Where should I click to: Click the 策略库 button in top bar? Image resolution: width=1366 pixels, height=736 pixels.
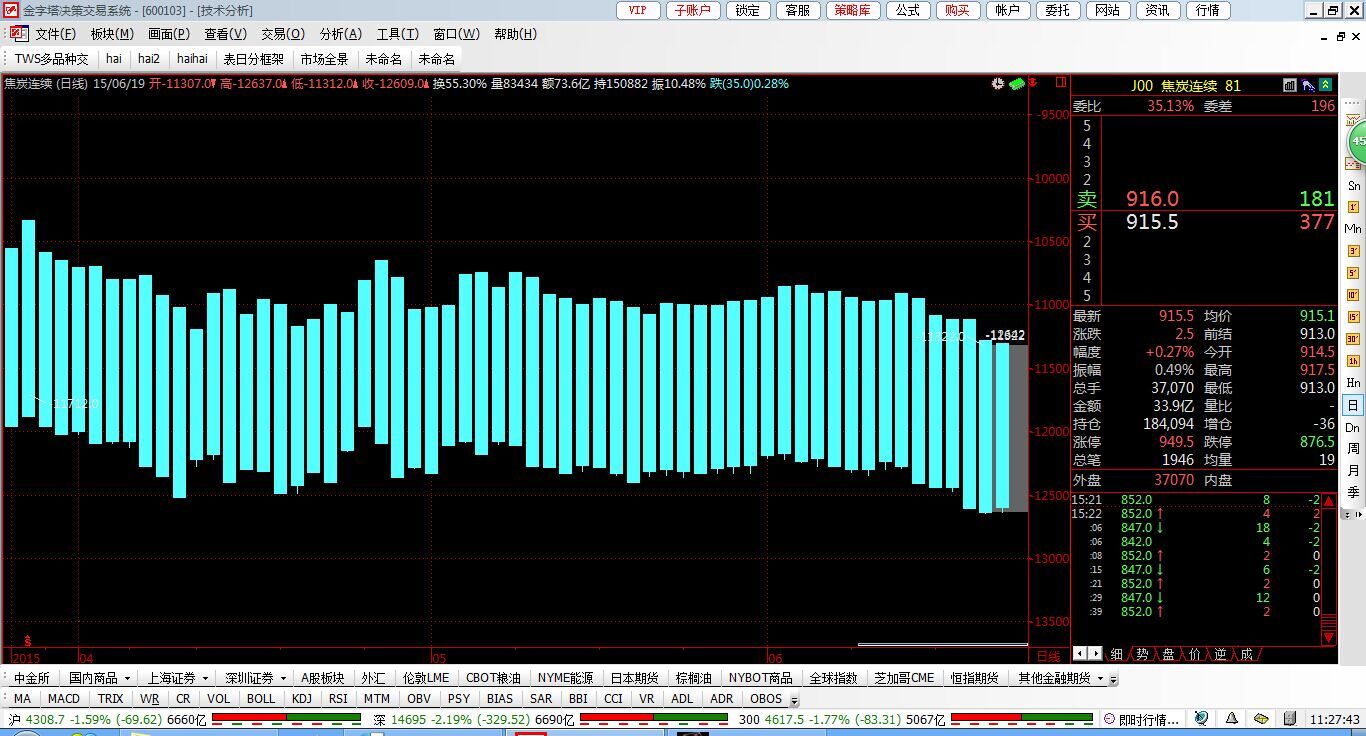pyautogui.click(x=852, y=10)
